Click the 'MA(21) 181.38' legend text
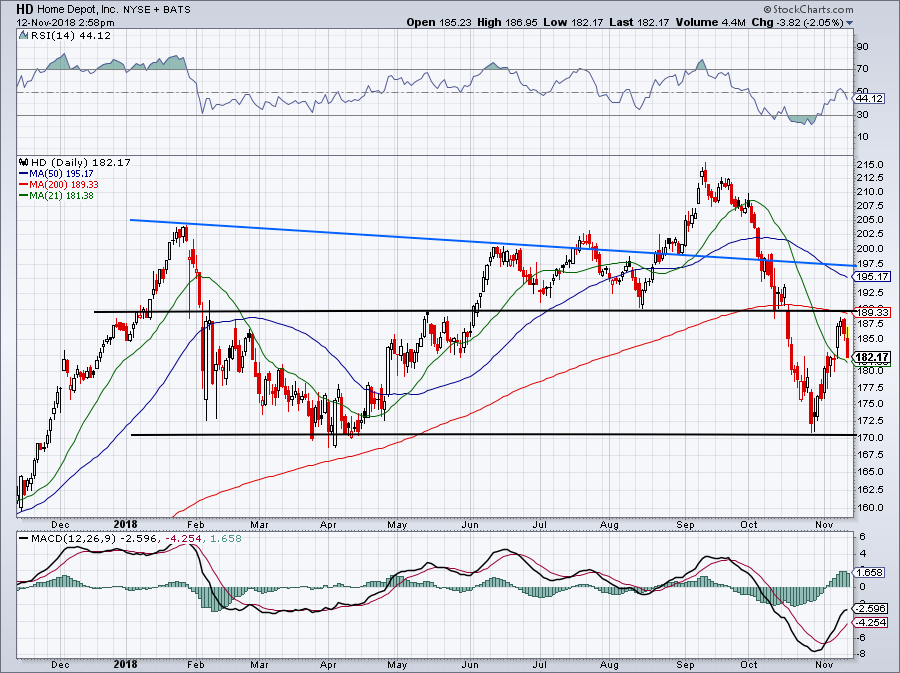Screen dimensions: 900x673 pyautogui.click(x=61, y=196)
